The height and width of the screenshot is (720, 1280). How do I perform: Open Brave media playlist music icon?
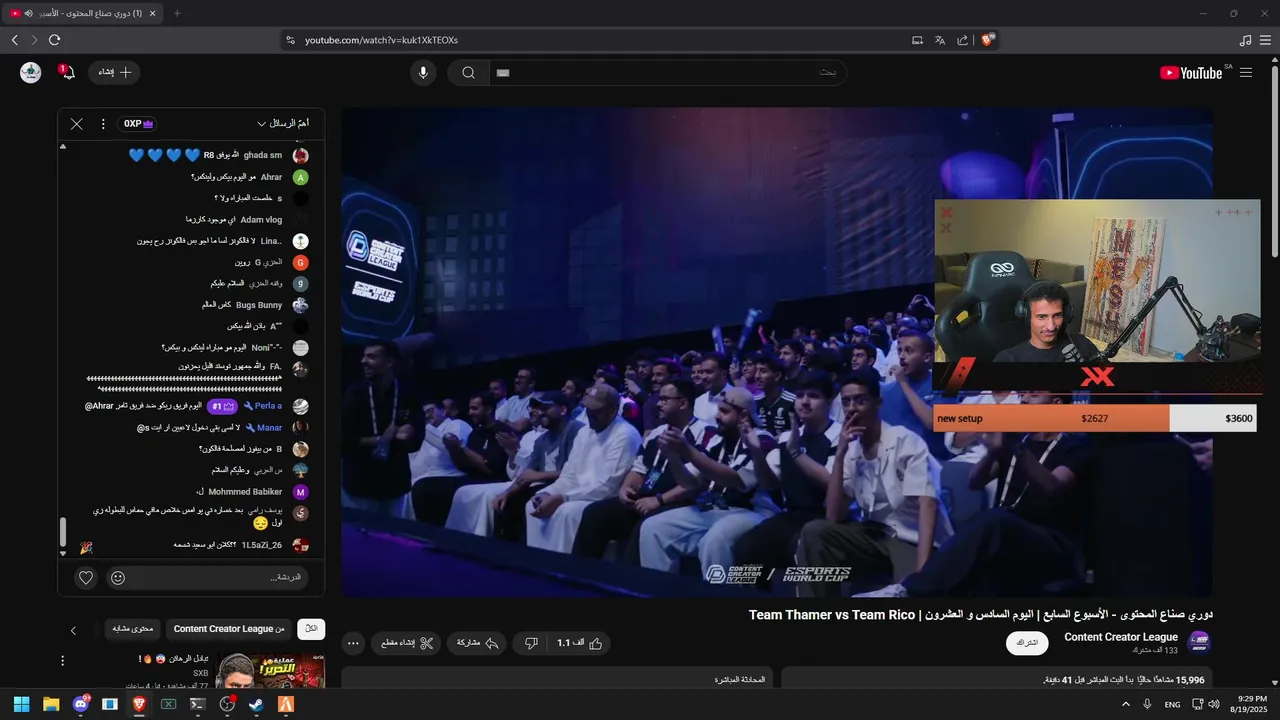[1245, 40]
